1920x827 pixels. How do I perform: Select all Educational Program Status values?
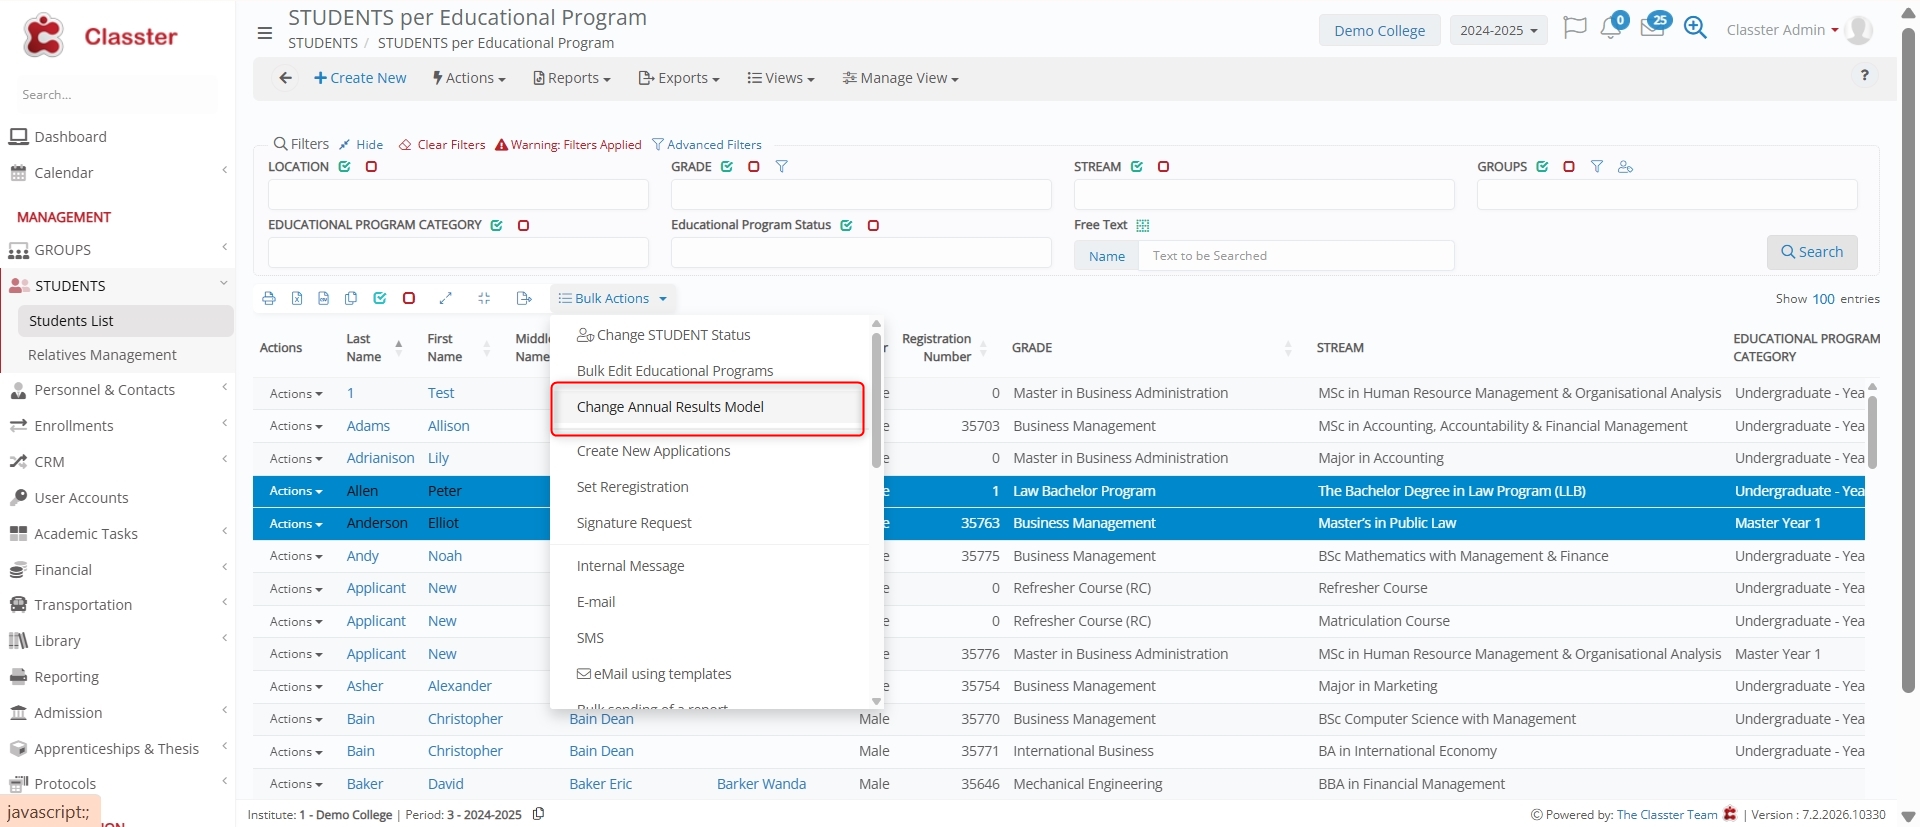pos(847,226)
